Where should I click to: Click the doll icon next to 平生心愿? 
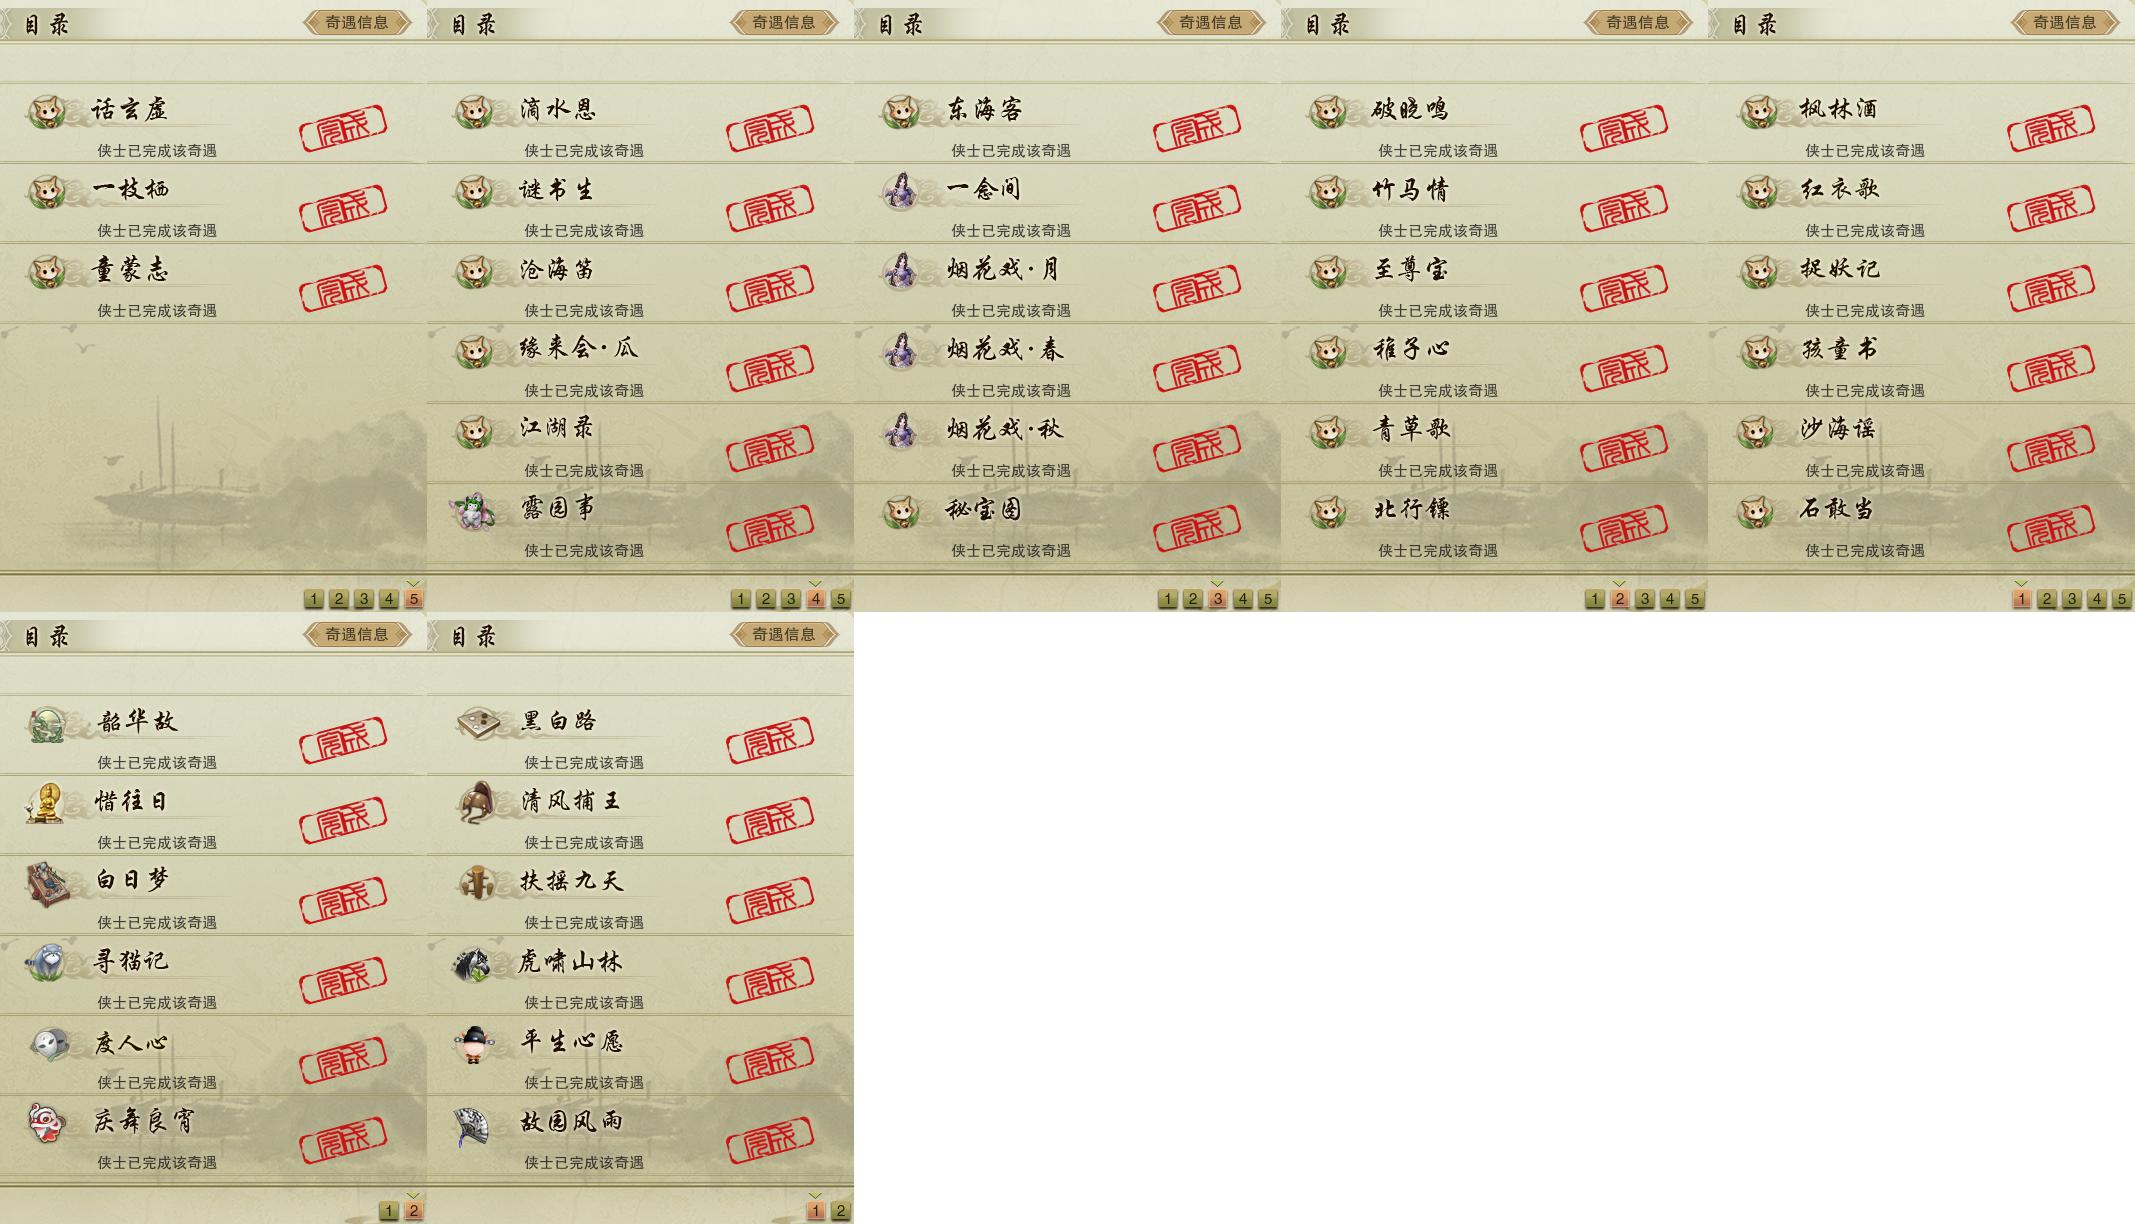click(473, 1044)
